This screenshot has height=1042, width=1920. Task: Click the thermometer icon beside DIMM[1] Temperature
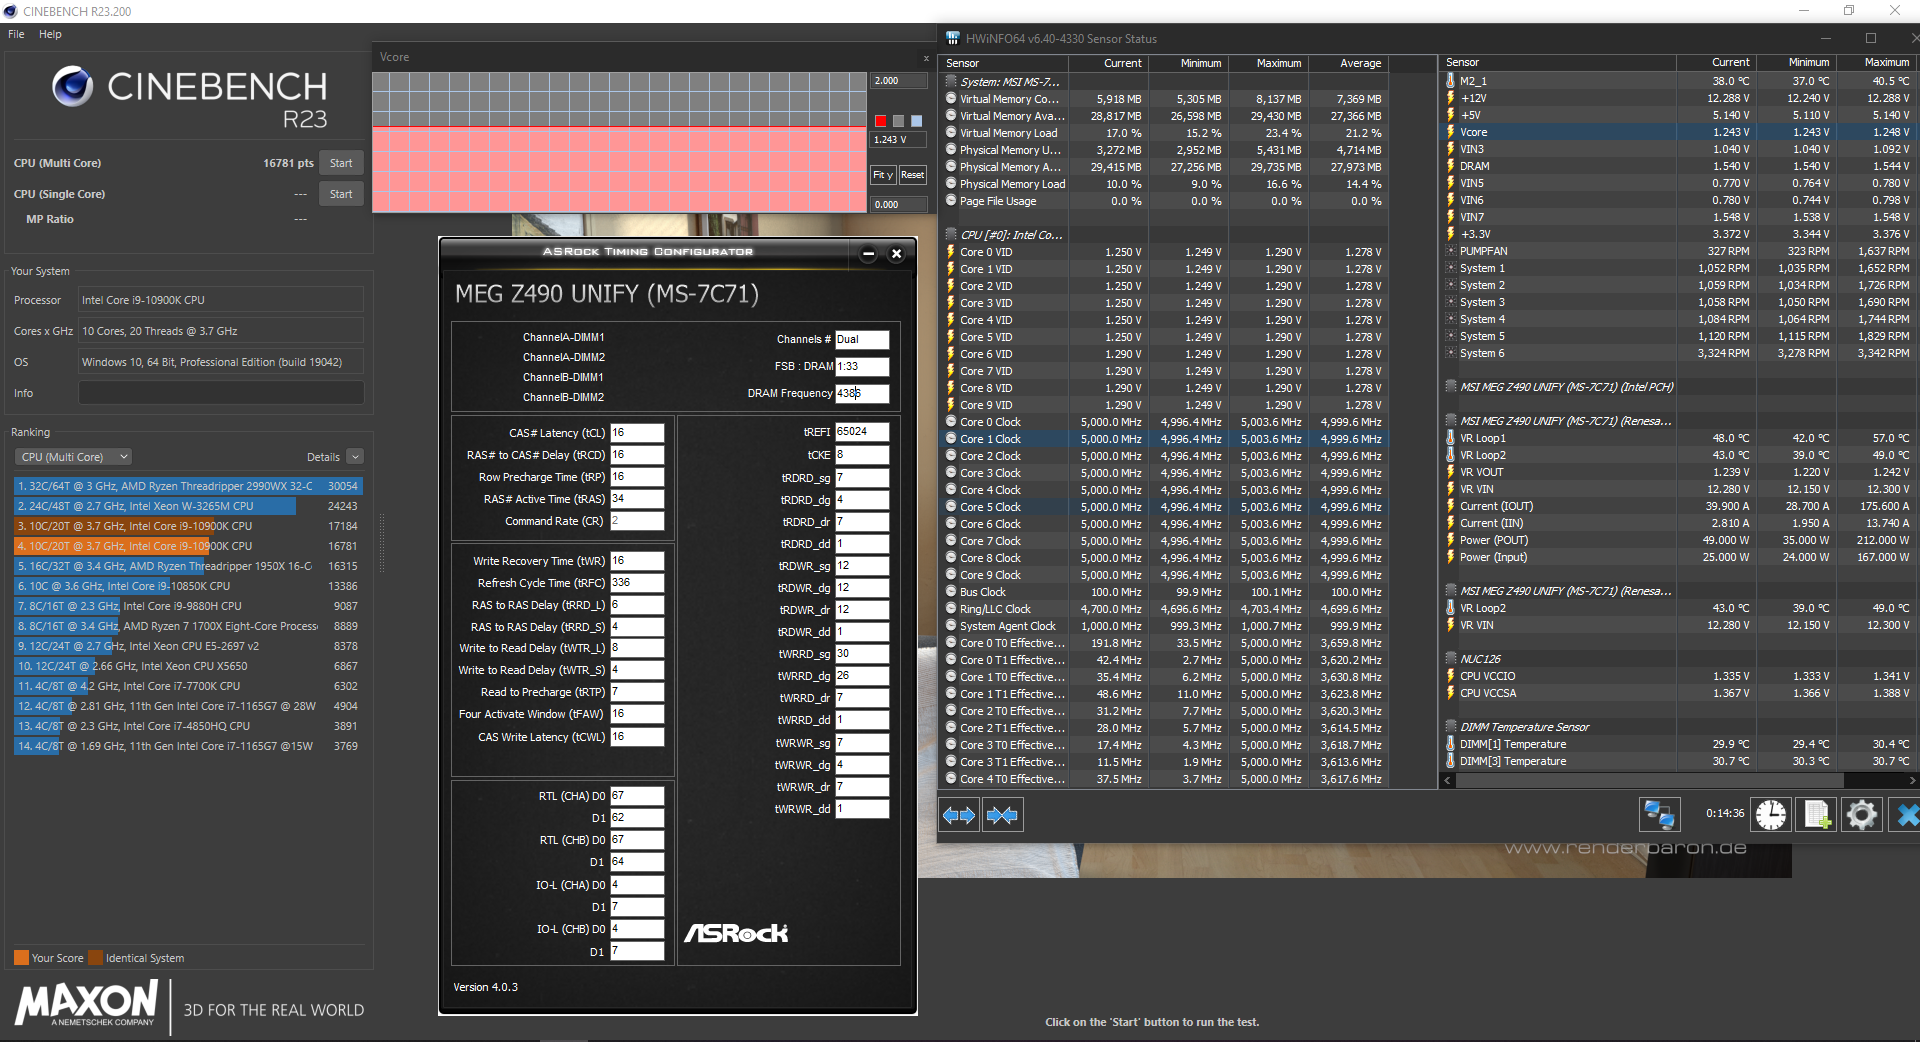[1450, 744]
